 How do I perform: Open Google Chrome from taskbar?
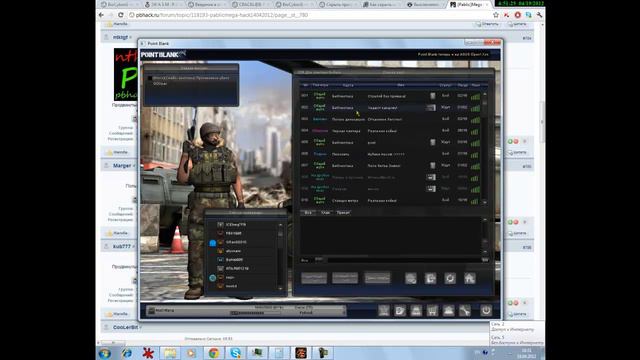[213, 353]
